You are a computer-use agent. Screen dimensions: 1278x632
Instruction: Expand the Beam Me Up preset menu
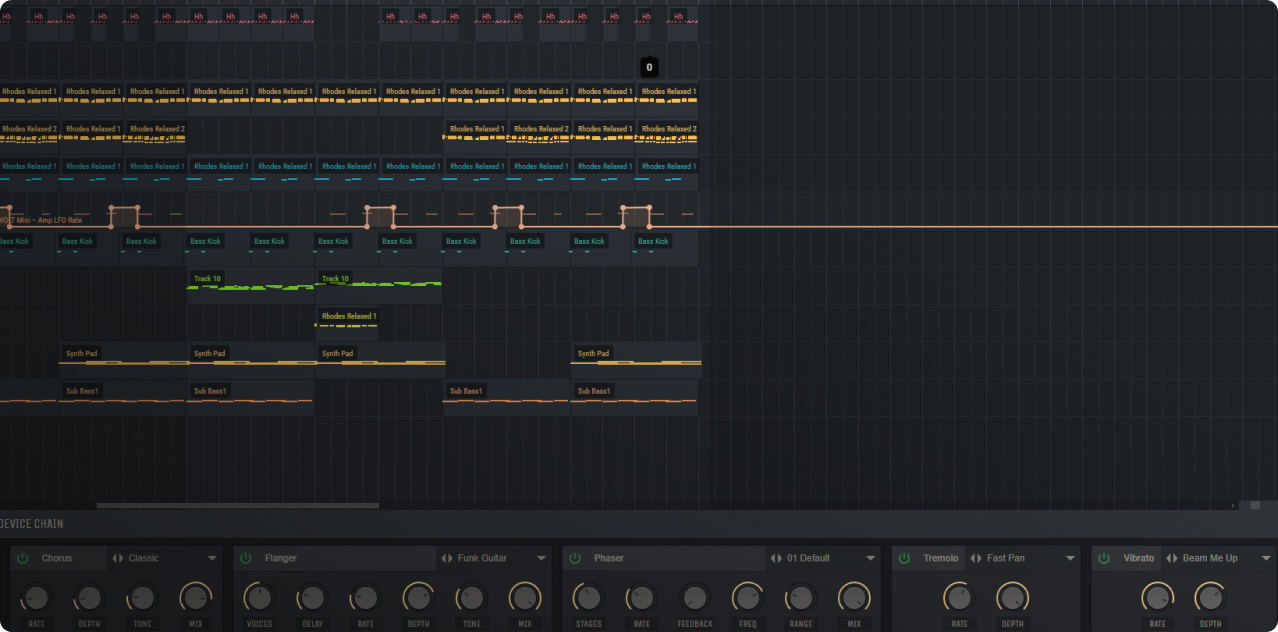tap(1266, 558)
